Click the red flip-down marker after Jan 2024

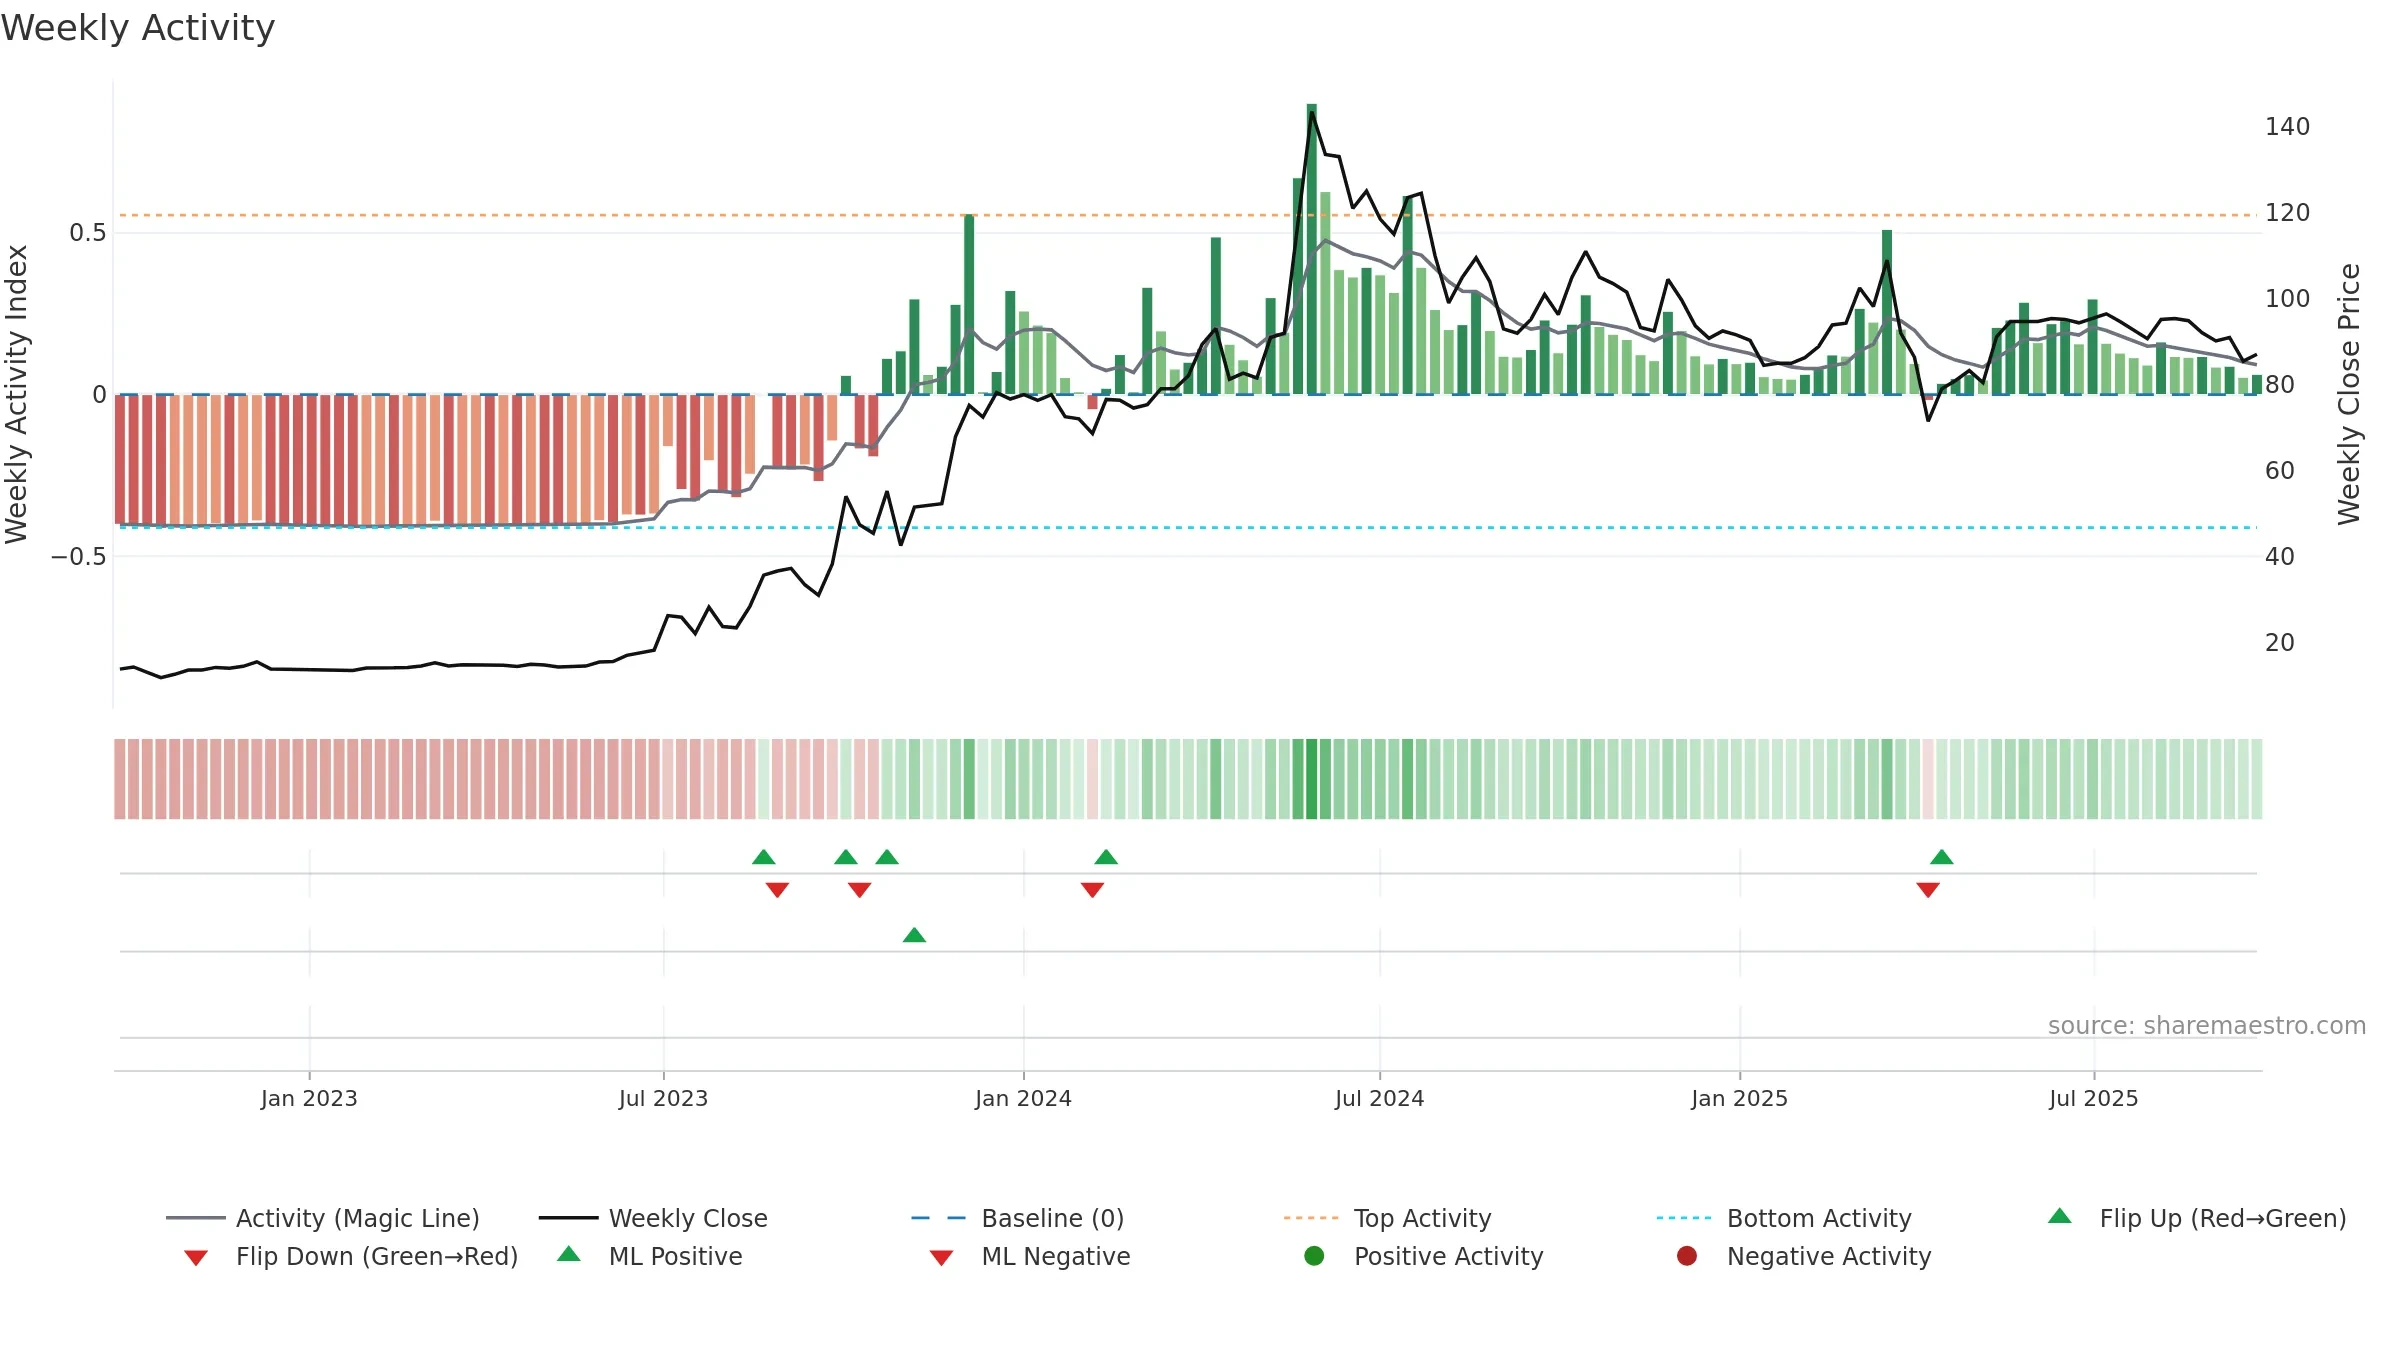click(x=1092, y=890)
